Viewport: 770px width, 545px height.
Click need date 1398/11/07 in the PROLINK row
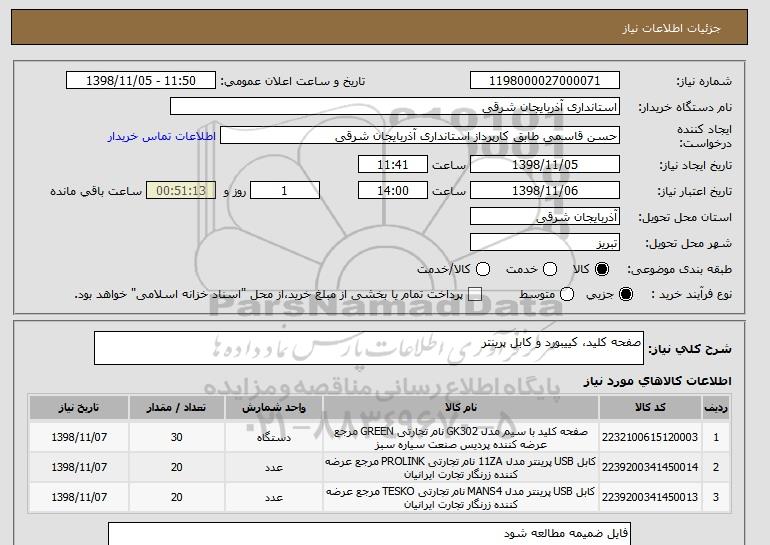tap(79, 467)
